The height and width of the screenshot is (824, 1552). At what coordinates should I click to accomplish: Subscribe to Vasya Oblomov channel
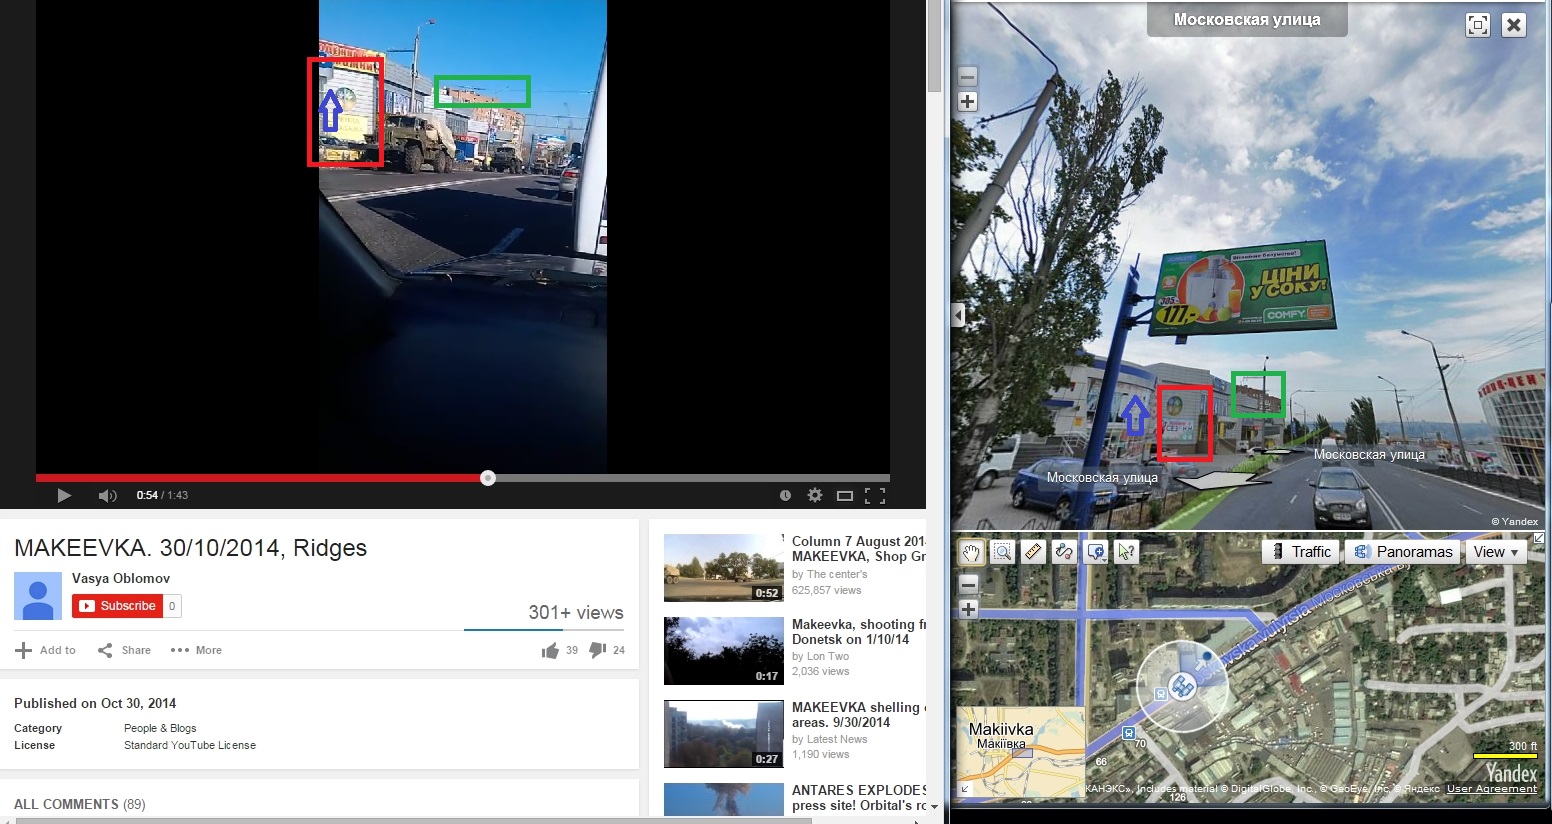pos(117,606)
